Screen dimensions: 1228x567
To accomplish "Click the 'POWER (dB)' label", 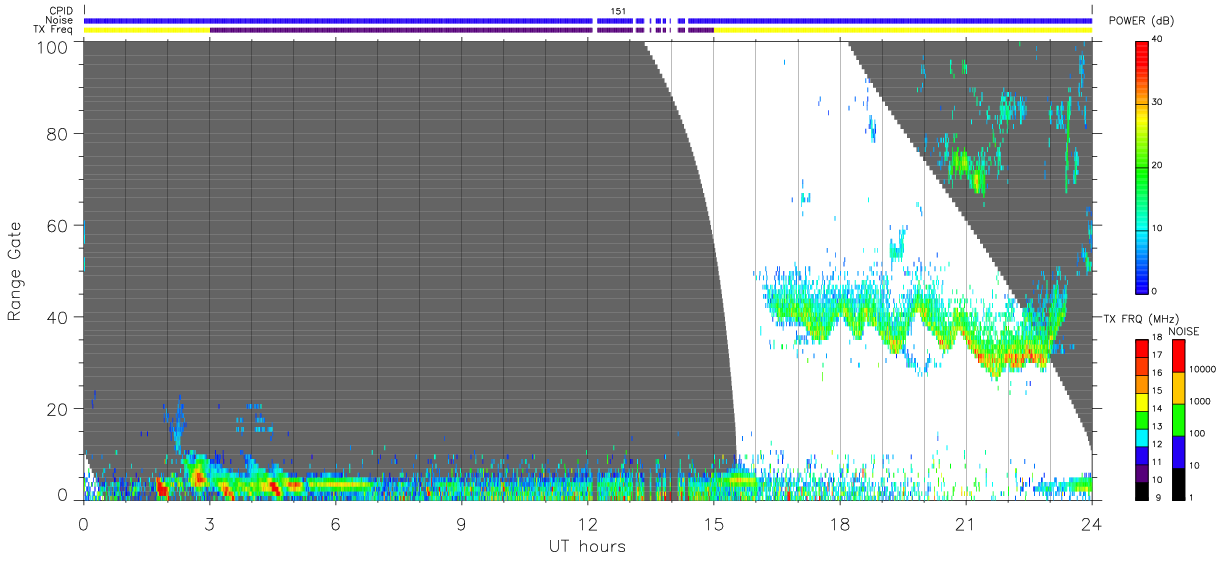I will point(1142,21).
